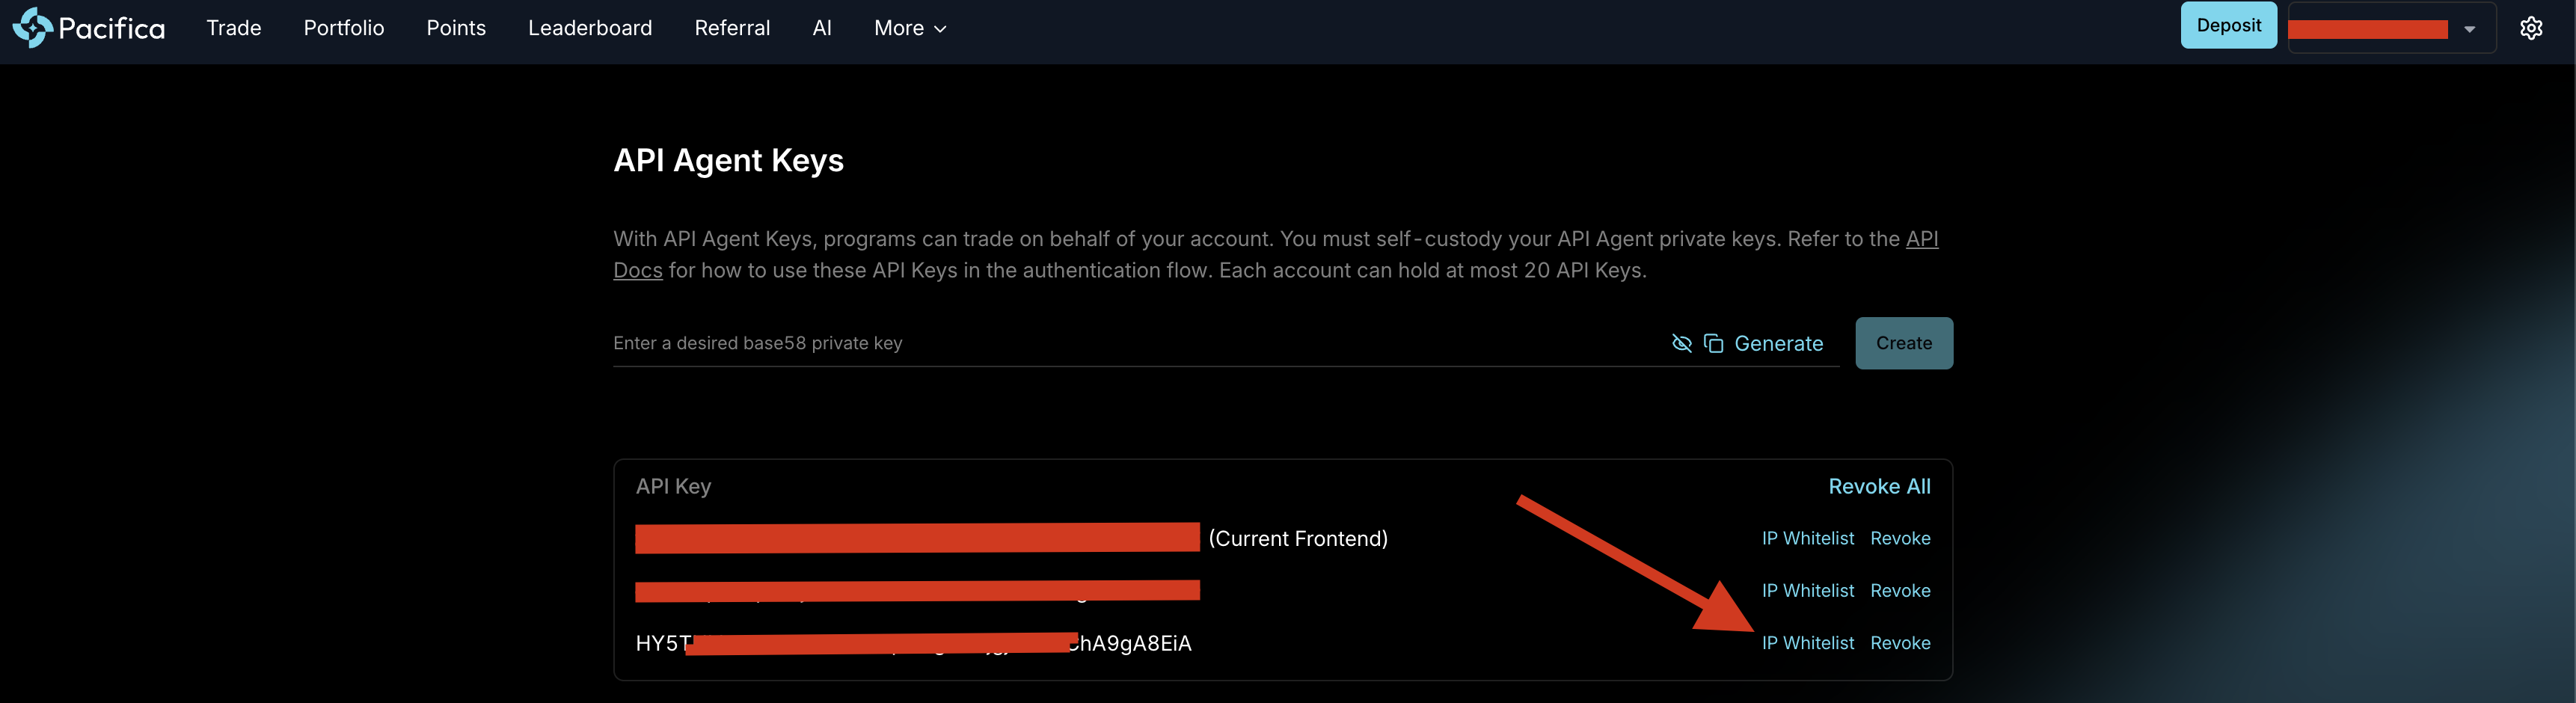Open the settings gear icon
The width and height of the screenshot is (2576, 703).
[x=2530, y=28]
